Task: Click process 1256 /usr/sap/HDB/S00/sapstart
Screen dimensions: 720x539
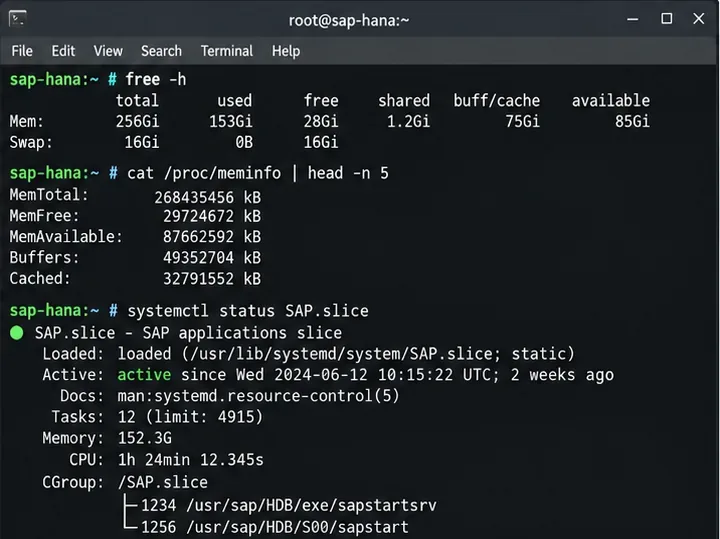Action: click(275, 527)
